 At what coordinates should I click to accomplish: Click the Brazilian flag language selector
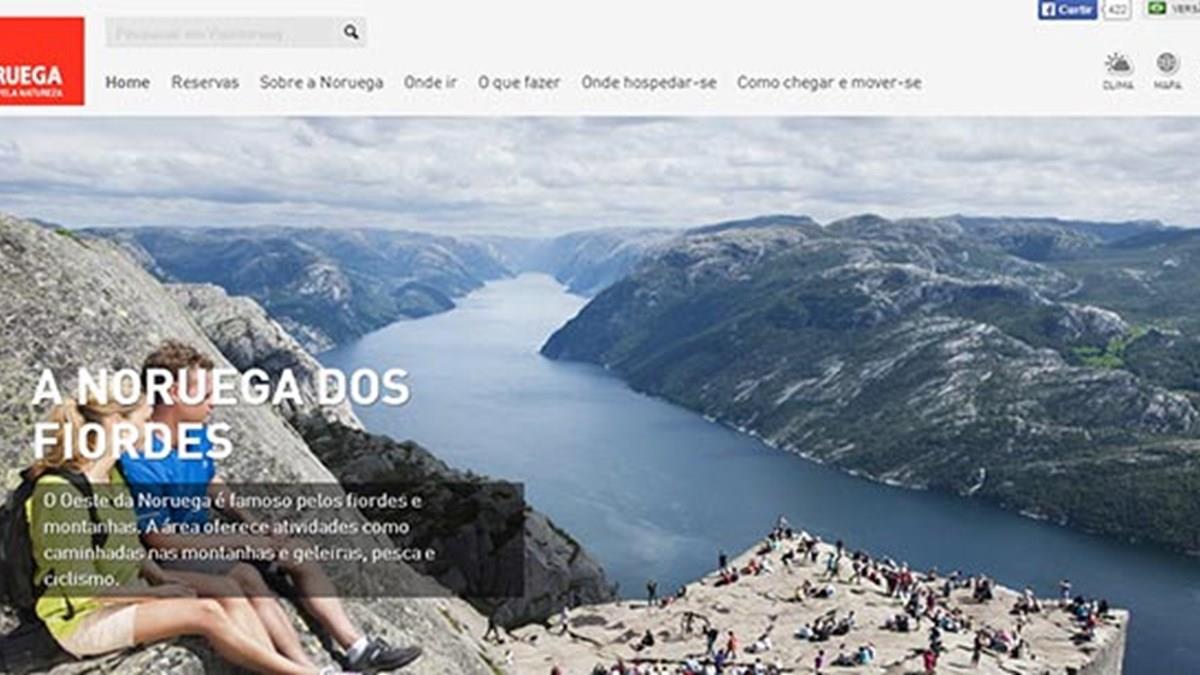pyautogui.click(x=1157, y=8)
